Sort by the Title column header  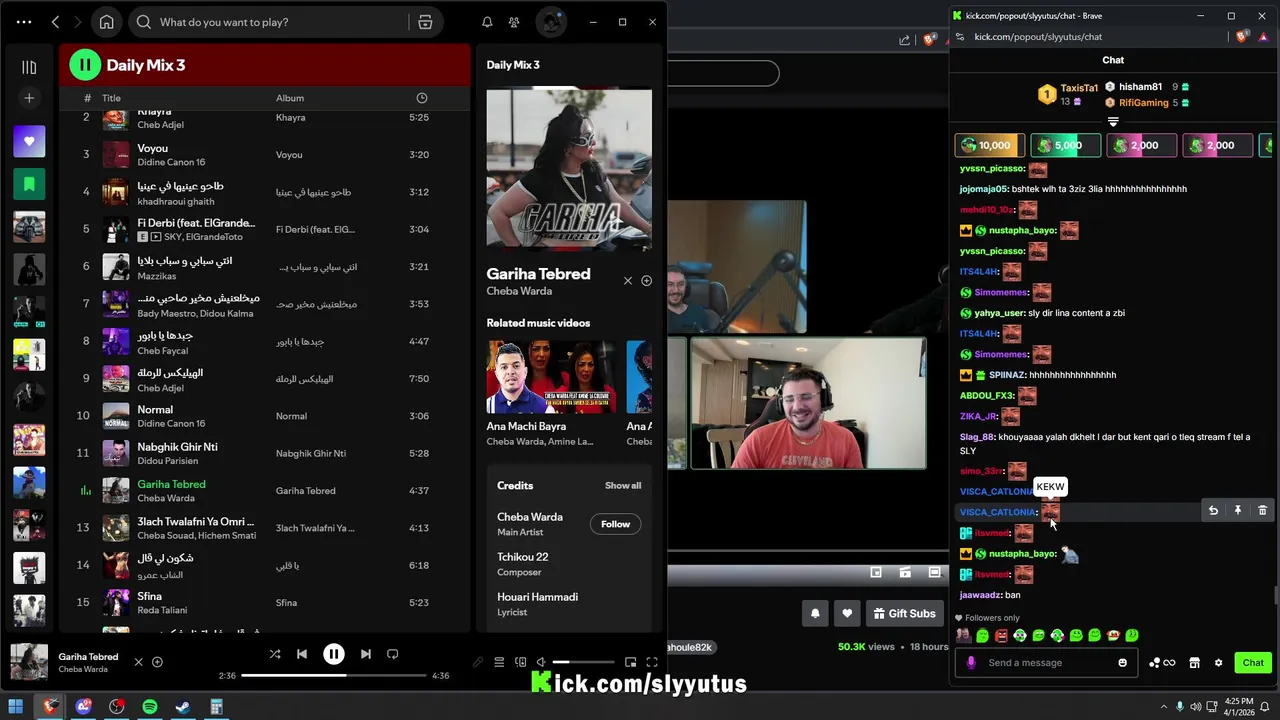click(x=111, y=98)
